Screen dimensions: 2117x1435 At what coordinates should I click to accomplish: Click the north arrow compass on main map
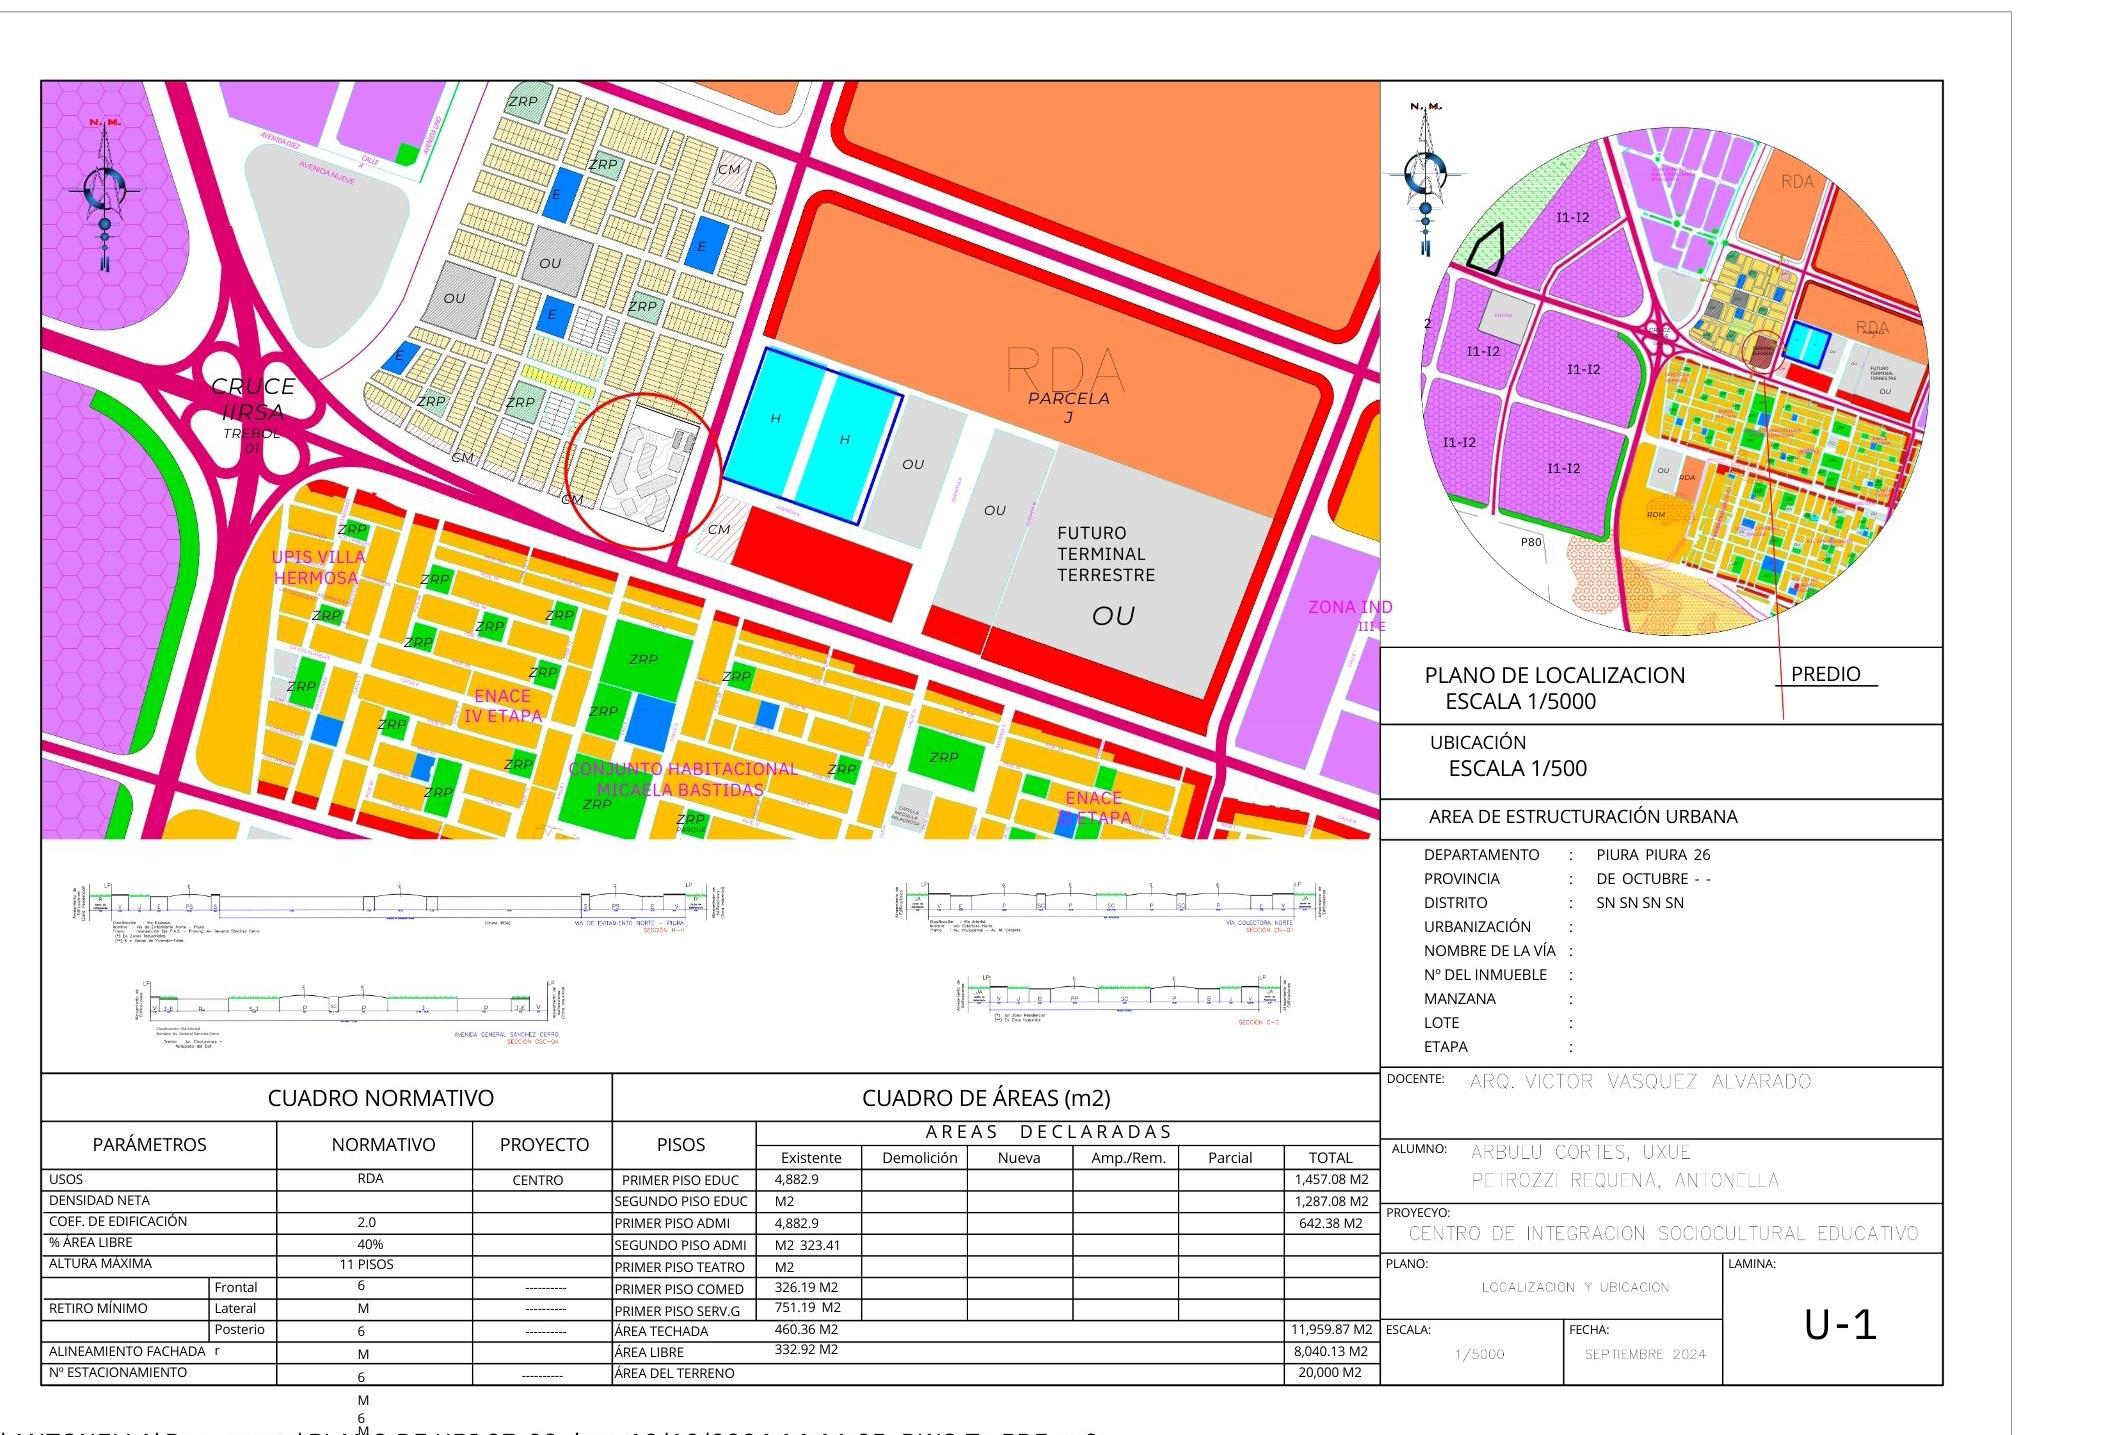pyautogui.click(x=104, y=195)
